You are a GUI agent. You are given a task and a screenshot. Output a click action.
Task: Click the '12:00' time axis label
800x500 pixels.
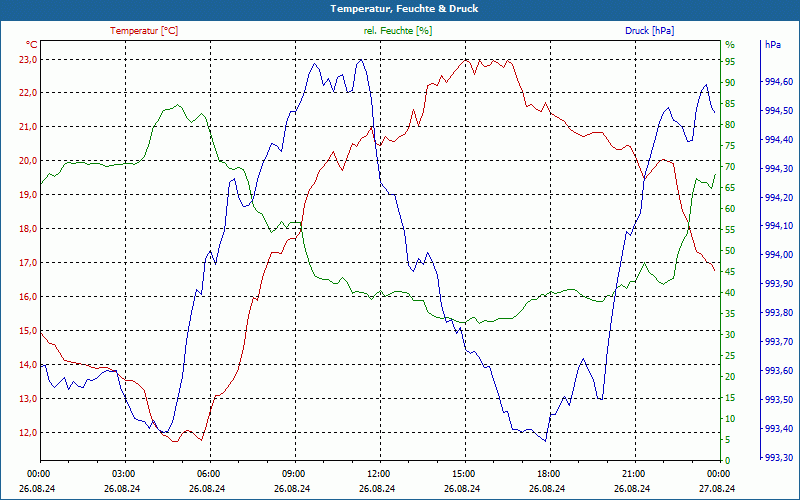(x=378, y=474)
